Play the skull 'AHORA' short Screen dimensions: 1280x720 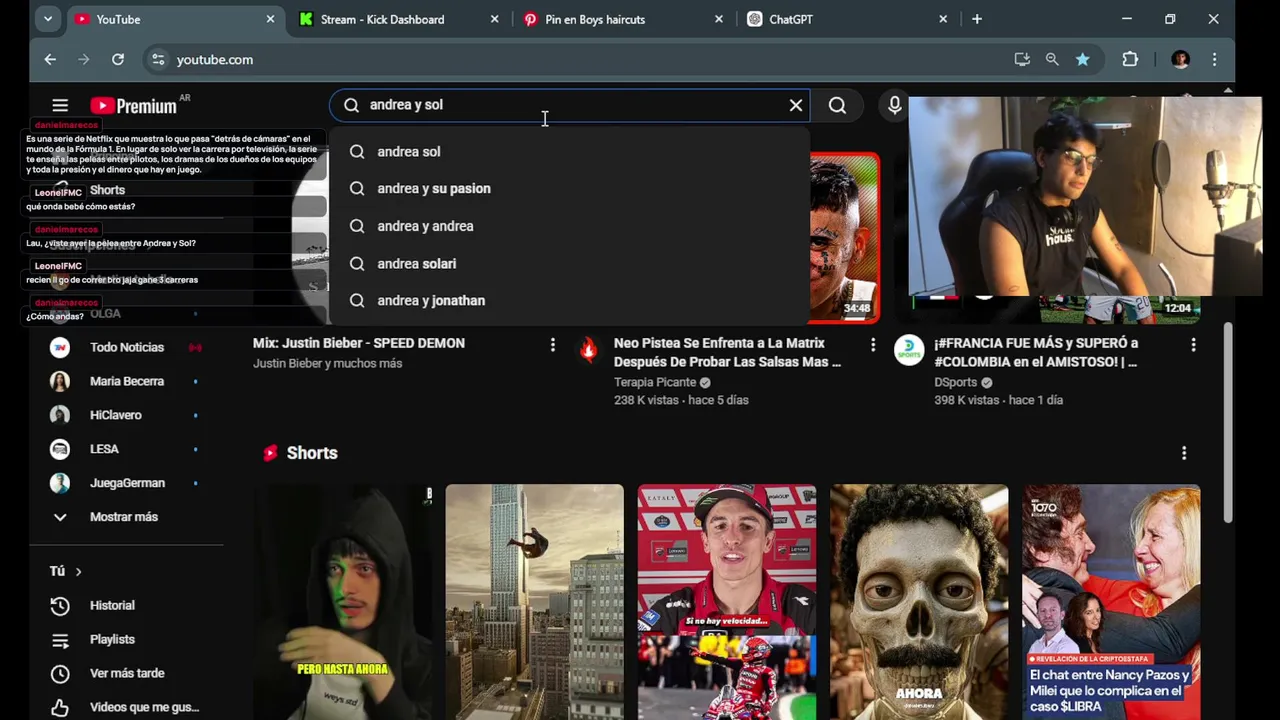[919, 602]
